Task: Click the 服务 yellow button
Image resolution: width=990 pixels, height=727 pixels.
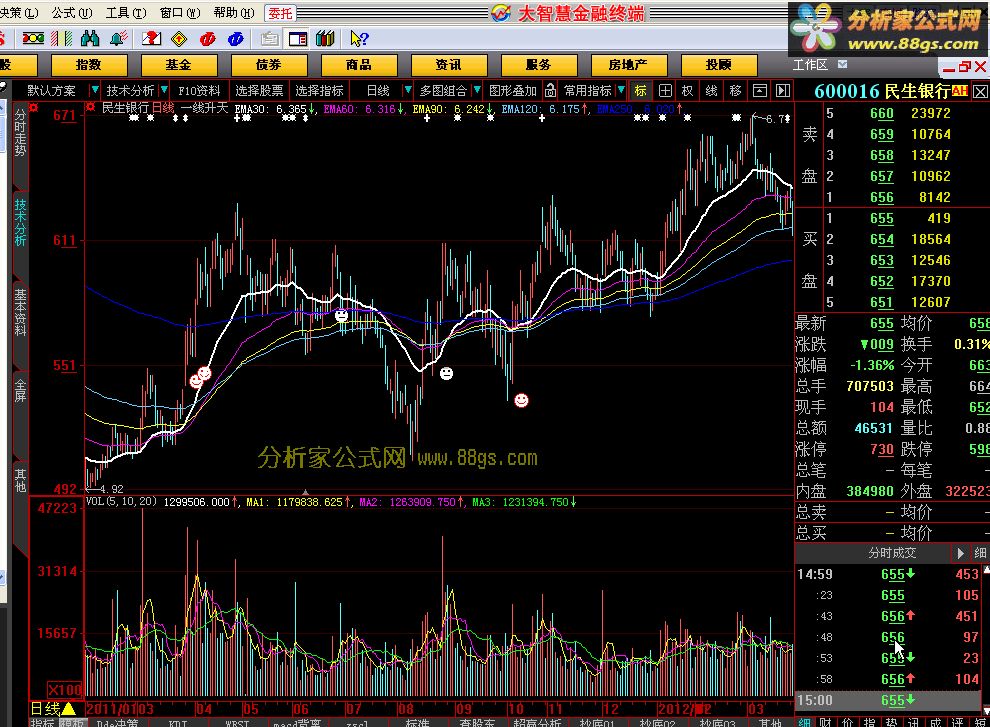Action: coord(539,65)
